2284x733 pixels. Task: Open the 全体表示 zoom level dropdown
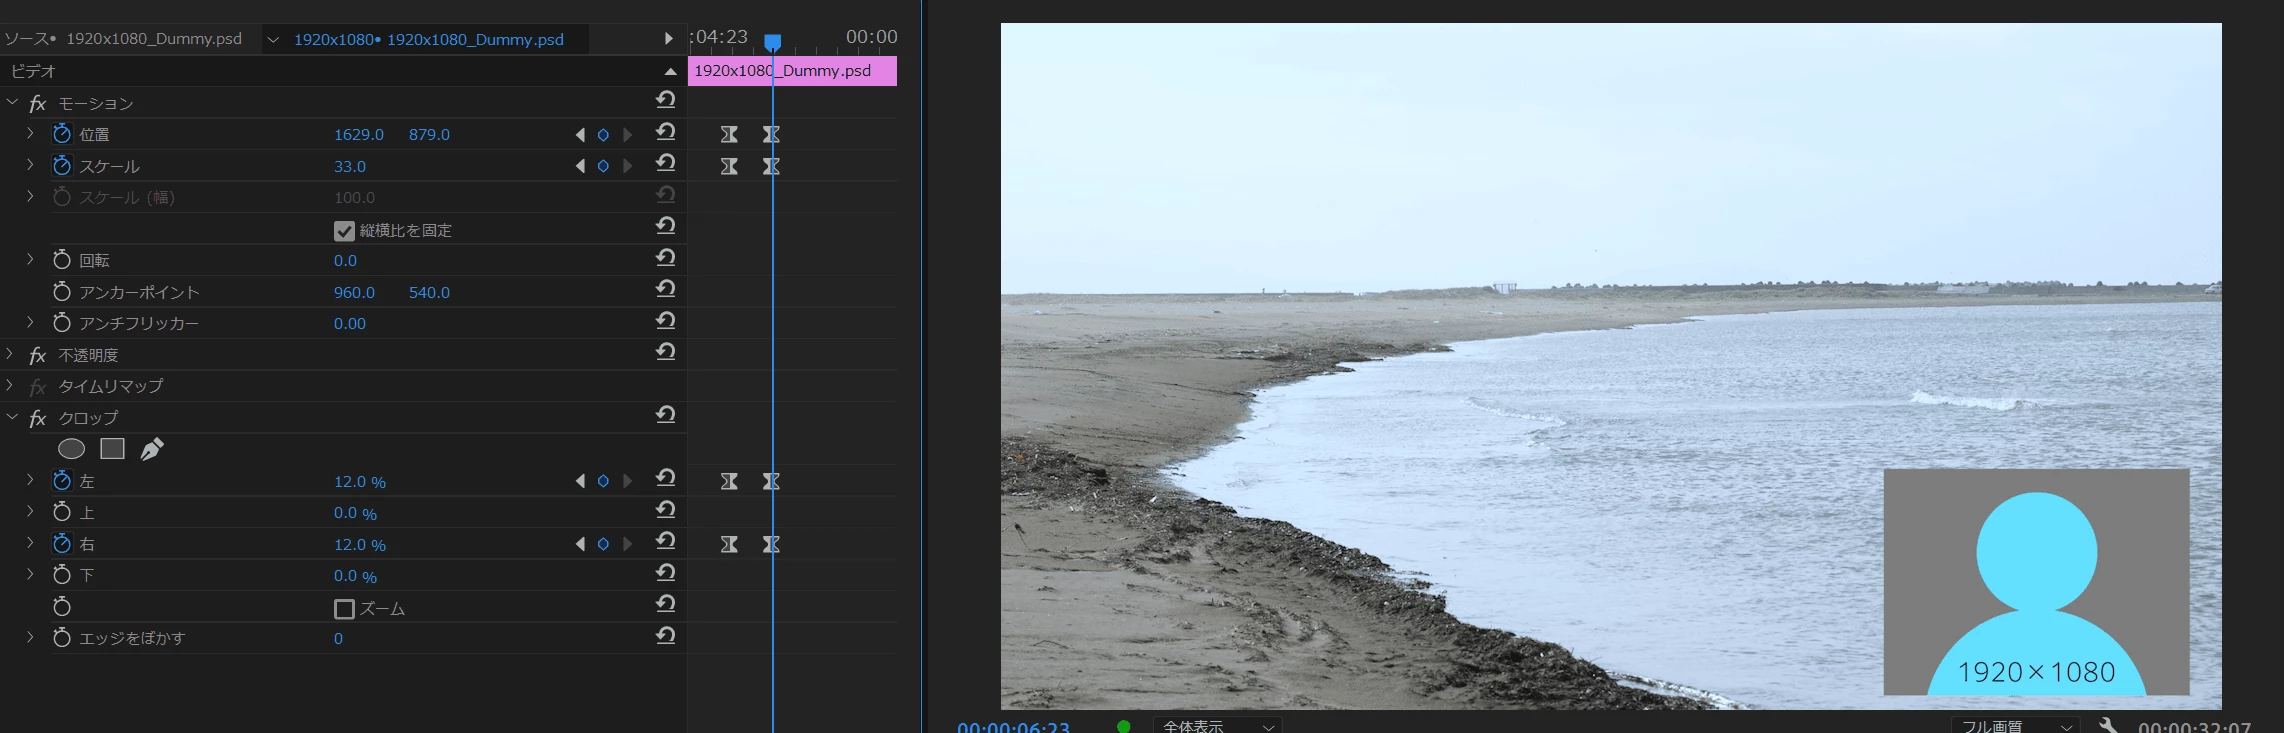click(1218, 726)
